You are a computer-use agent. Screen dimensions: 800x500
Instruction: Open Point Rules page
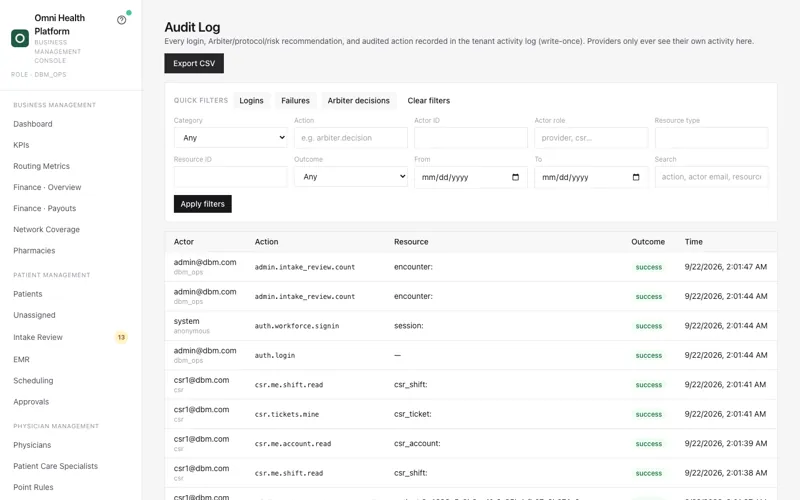pos(33,487)
